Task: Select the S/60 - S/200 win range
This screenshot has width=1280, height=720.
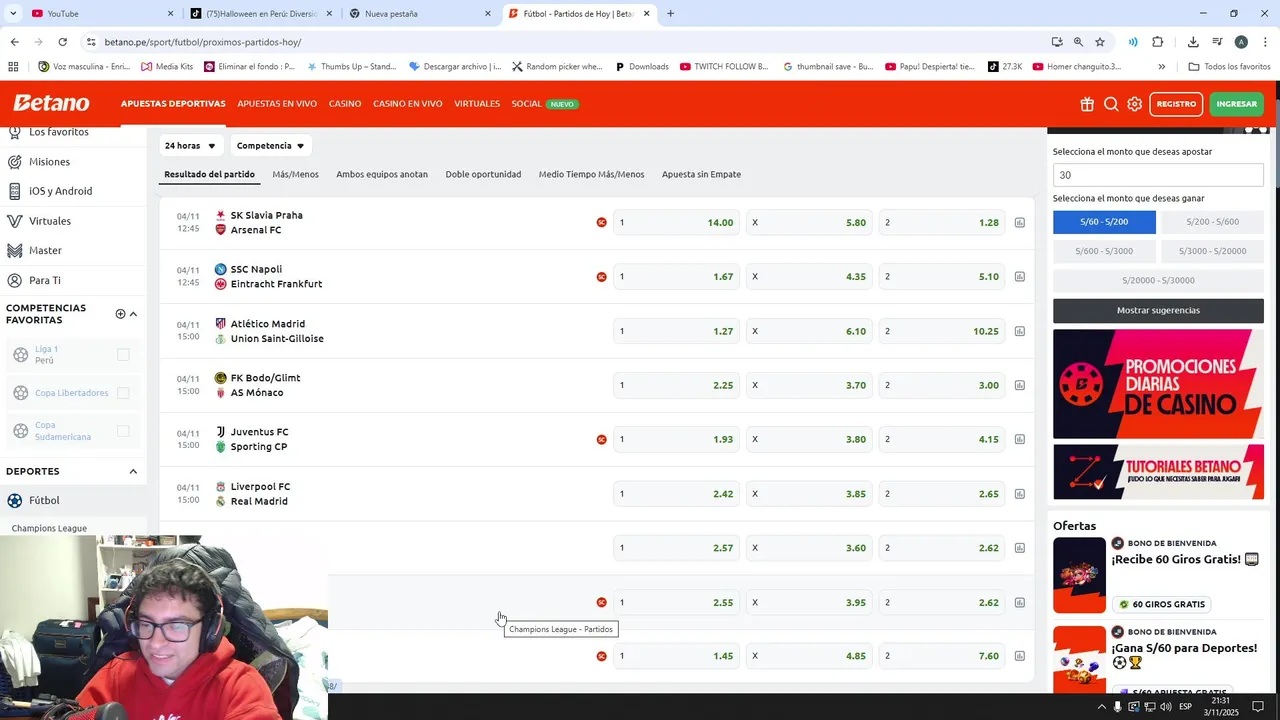Action: coord(1104,222)
